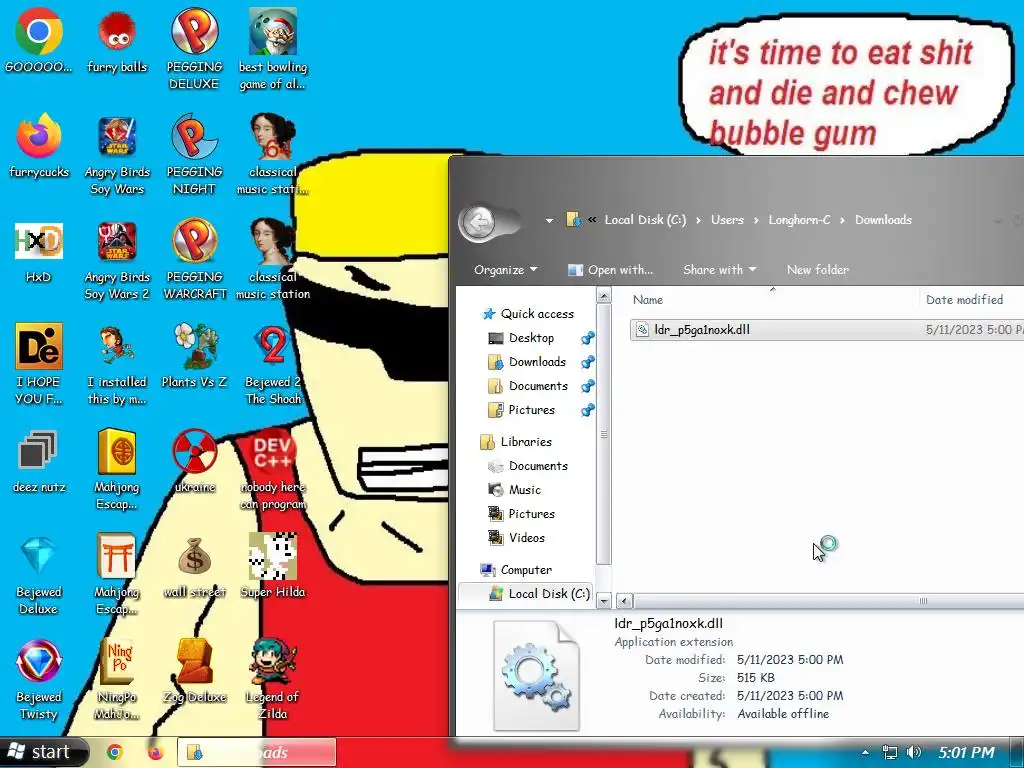Click New folder in Explorer toolbar
The height and width of the screenshot is (768, 1024).
point(818,270)
